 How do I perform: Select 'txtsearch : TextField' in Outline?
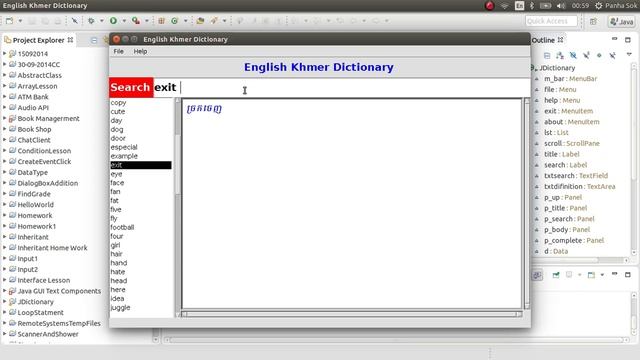point(576,176)
